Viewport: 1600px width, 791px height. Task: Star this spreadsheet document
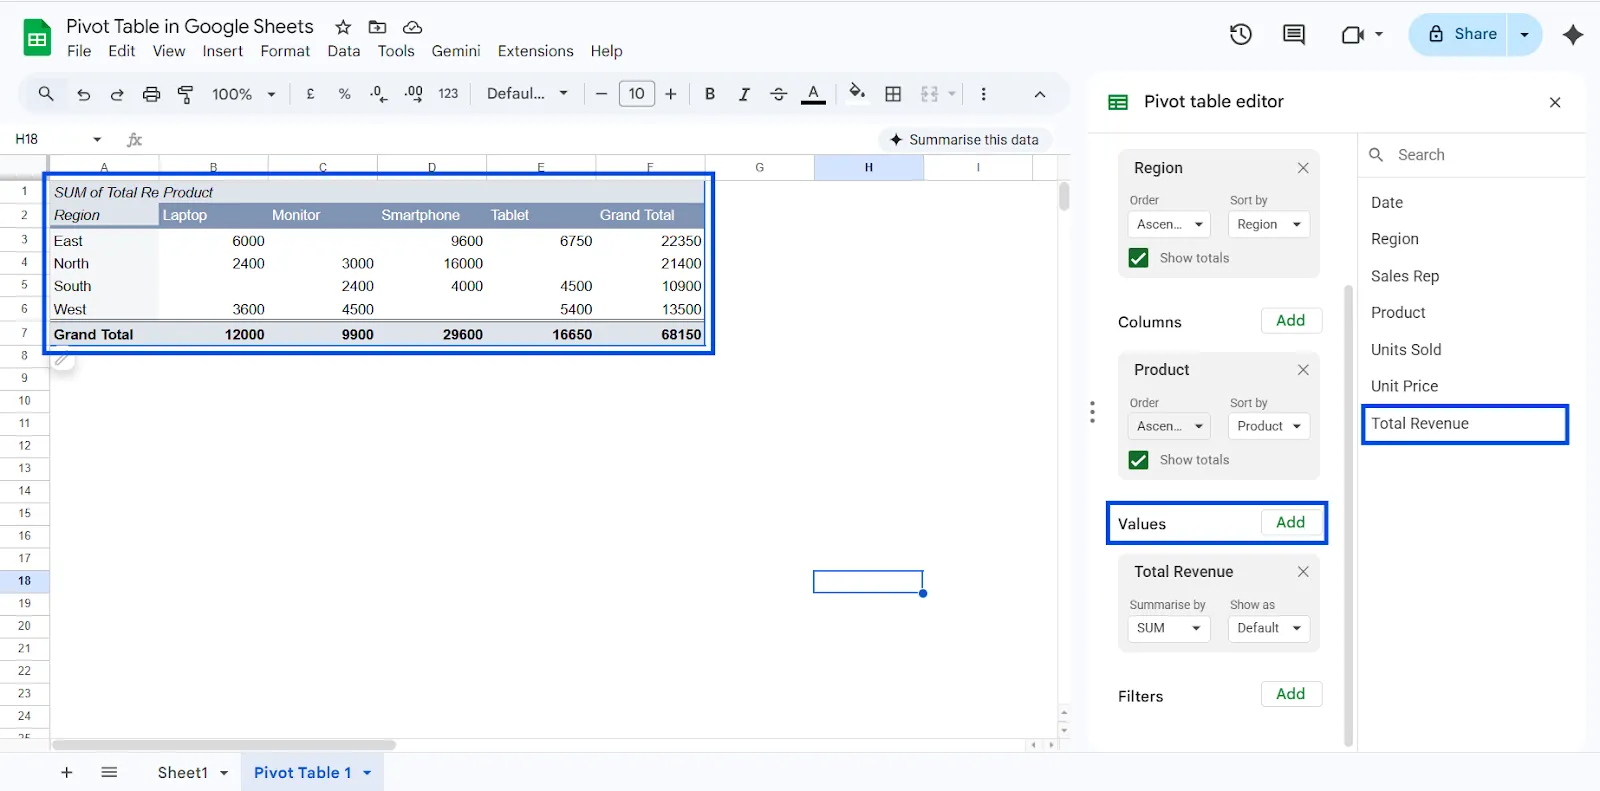click(x=343, y=27)
